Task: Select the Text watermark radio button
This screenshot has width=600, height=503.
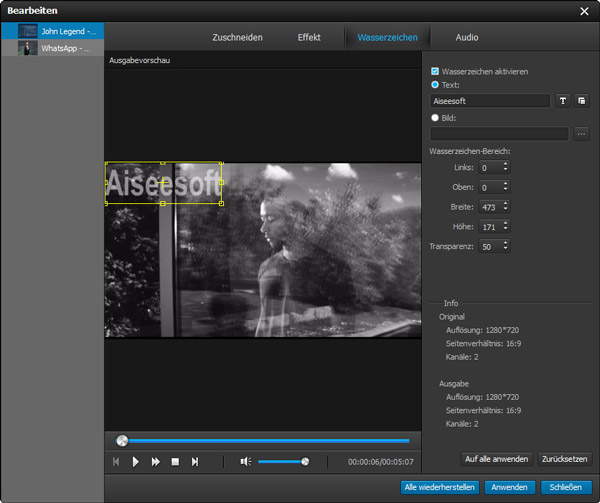Action: pos(435,85)
